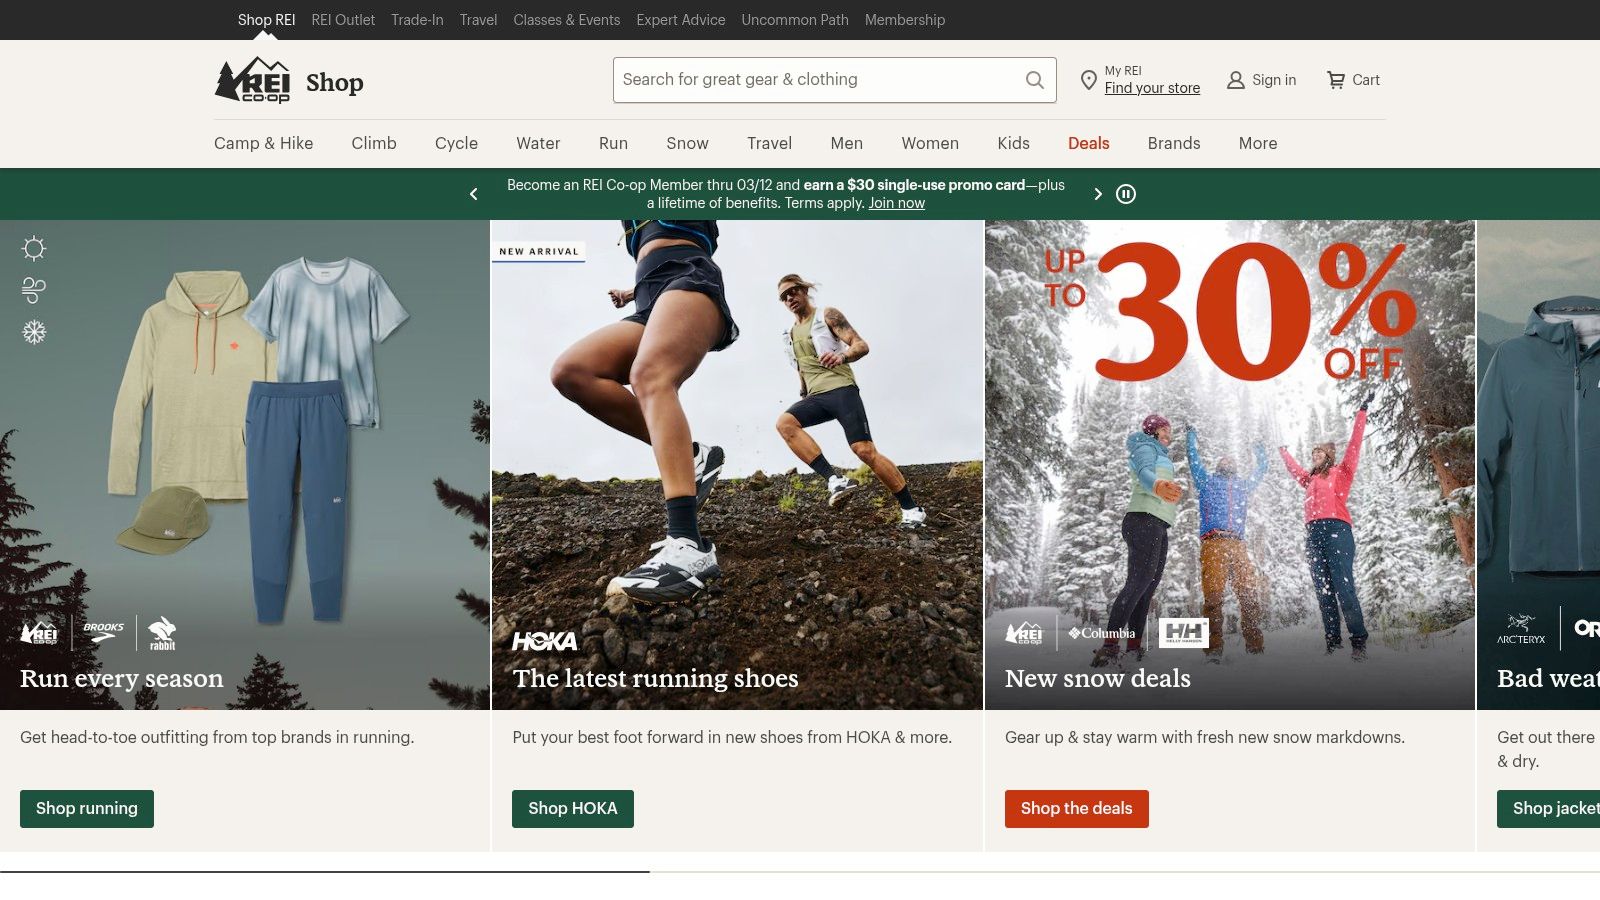1600x900 pixels.
Task: Click the Sign in link text
Action: (x=1274, y=80)
